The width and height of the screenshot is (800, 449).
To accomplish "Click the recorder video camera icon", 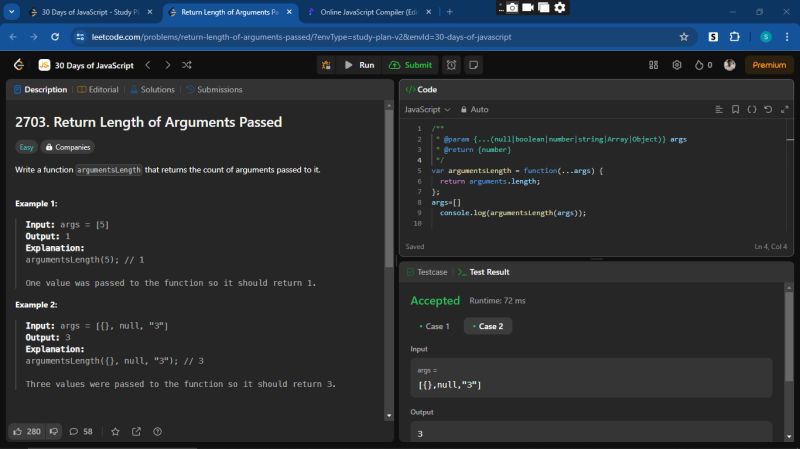I will [528, 7].
